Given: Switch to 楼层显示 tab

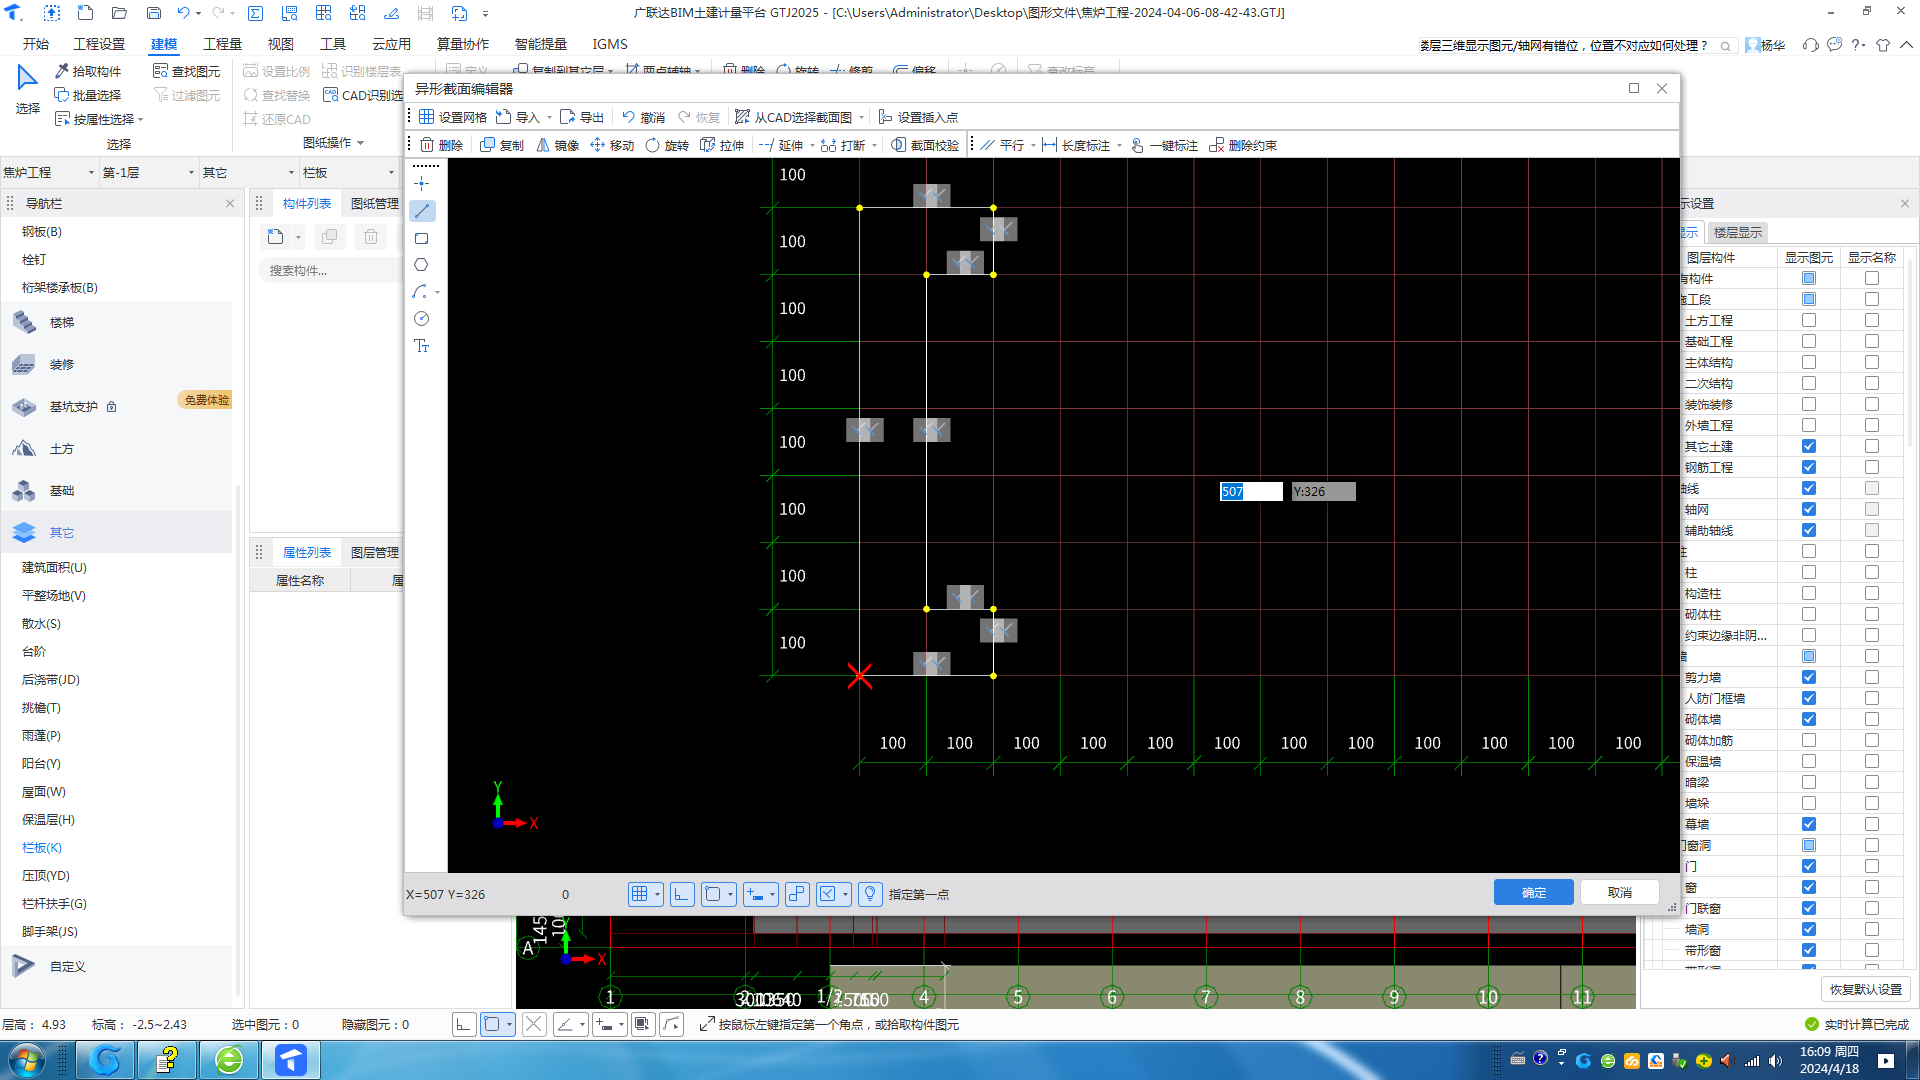Looking at the screenshot, I should click(x=1737, y=232).
